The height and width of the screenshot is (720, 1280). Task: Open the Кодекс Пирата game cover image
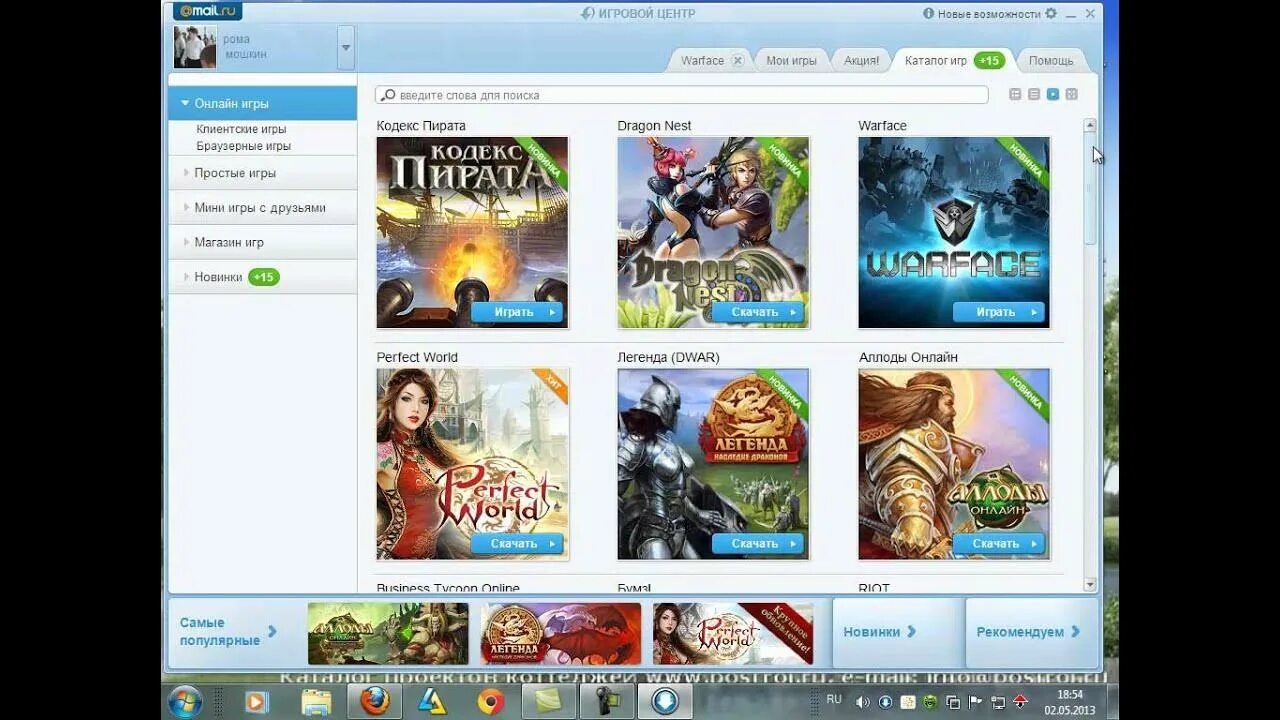tap(472, 232)
